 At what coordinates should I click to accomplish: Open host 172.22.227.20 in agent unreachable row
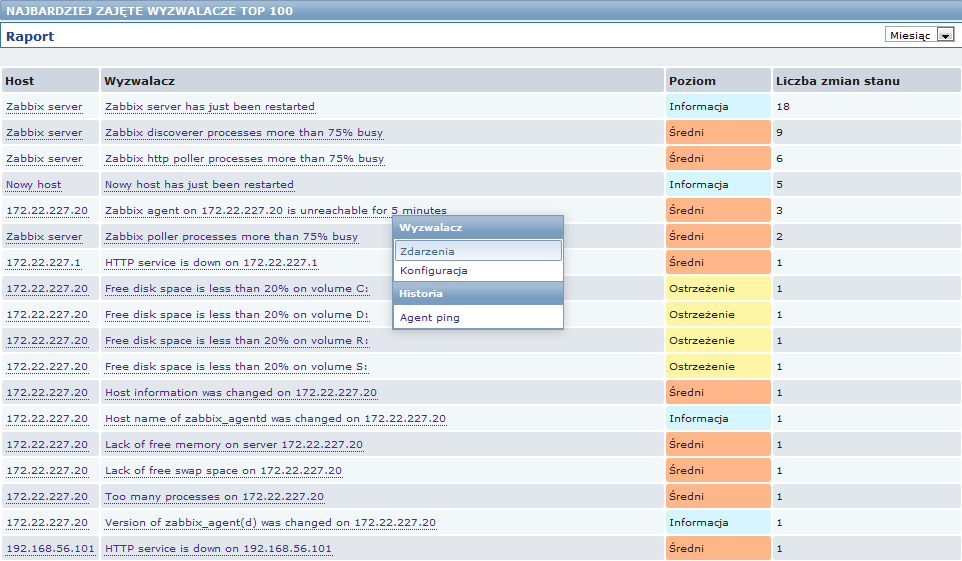click(x=47, y=211)
